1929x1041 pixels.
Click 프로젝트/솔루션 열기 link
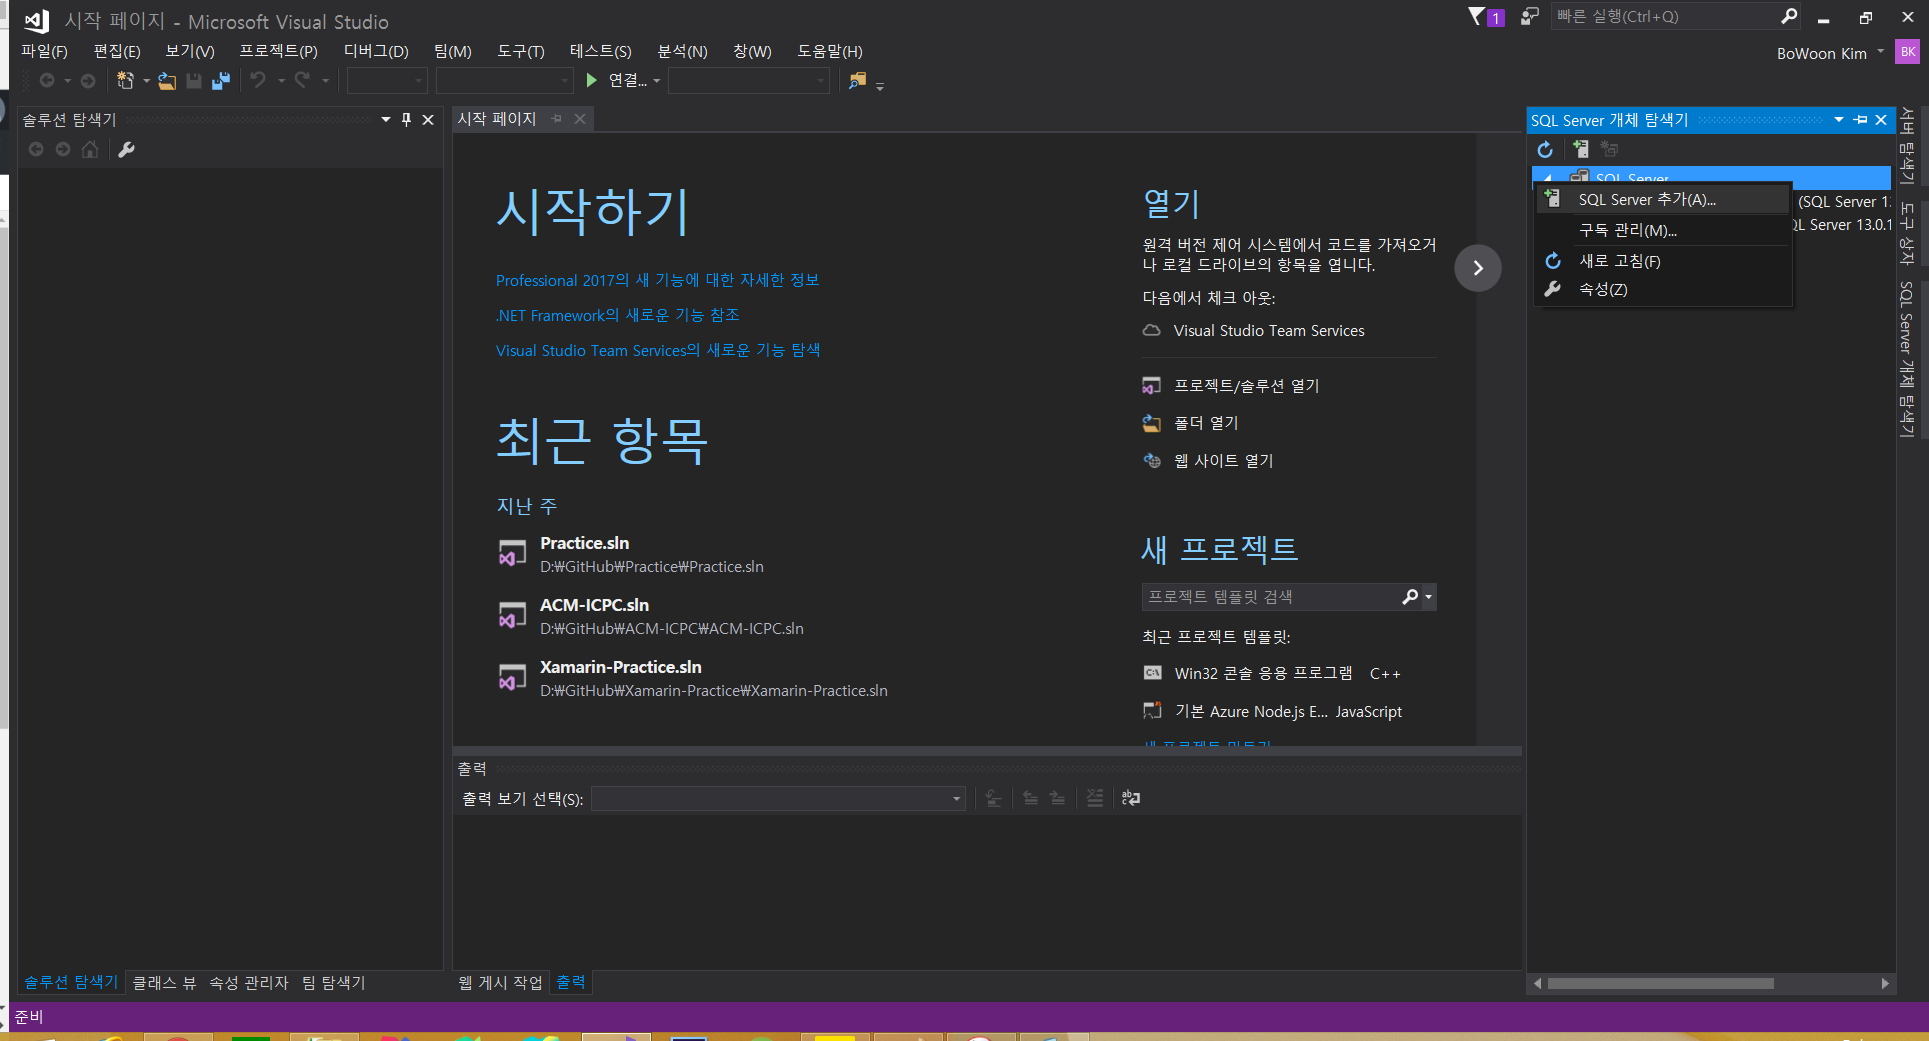pos(1246,386)
